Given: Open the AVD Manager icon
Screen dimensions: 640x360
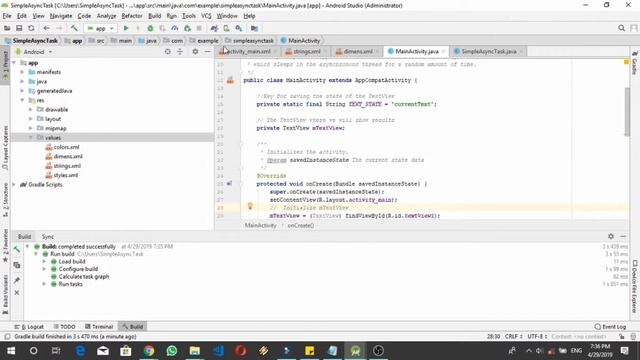Looking at the screenshot, I should click(x=226, y=28).
